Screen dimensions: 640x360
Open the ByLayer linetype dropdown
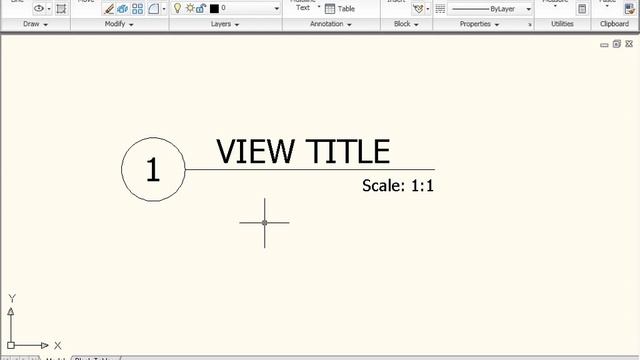(x=528, y=9)
